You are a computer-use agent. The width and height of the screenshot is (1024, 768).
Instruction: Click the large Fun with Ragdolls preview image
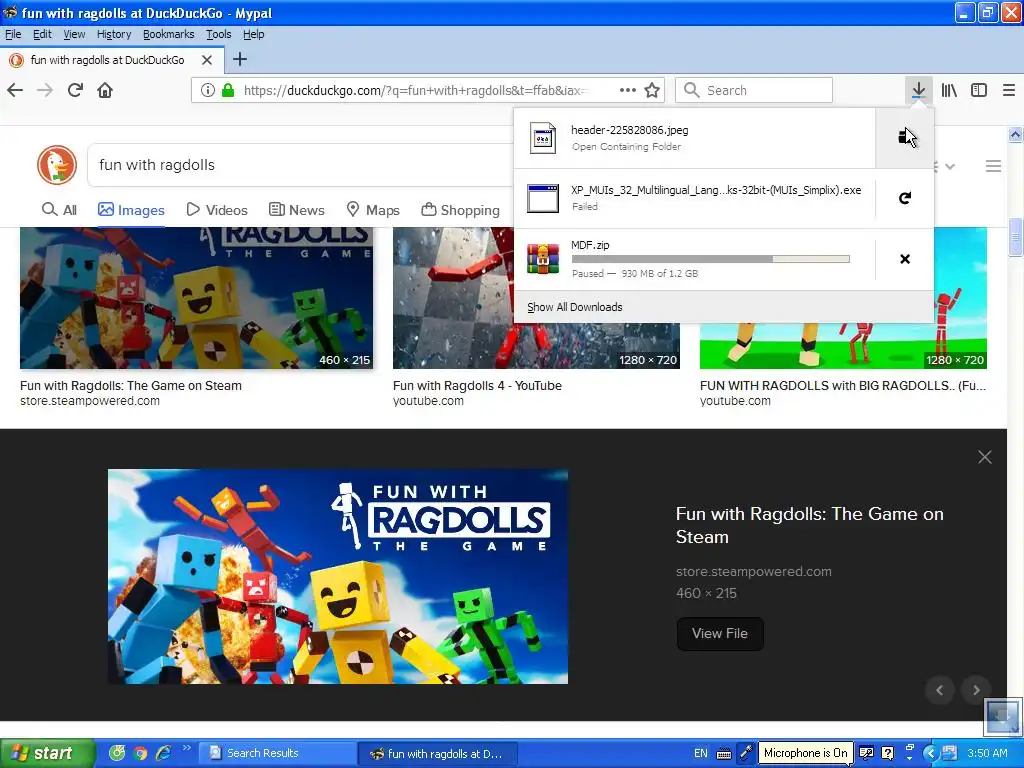pyautogui.click(x=338, y=577)
